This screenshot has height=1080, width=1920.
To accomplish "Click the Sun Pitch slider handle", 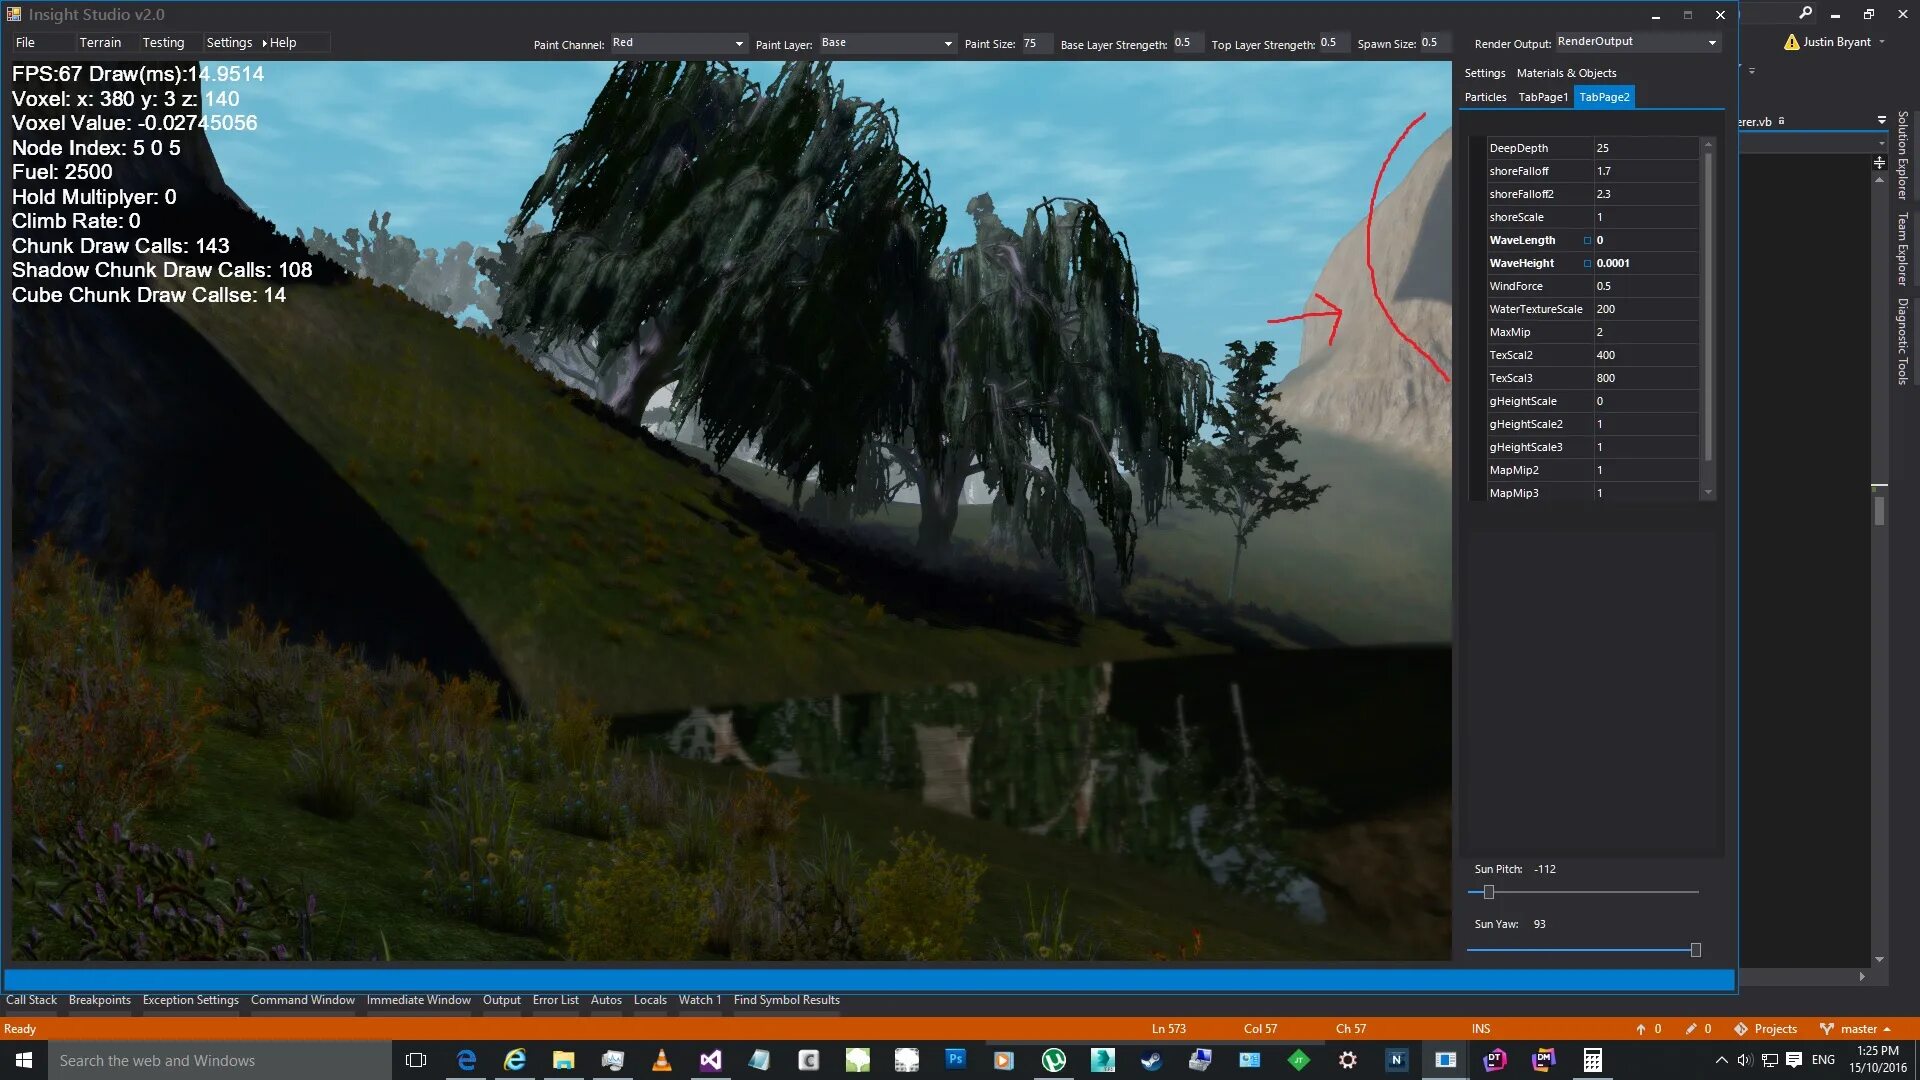I will point(1489,892).
